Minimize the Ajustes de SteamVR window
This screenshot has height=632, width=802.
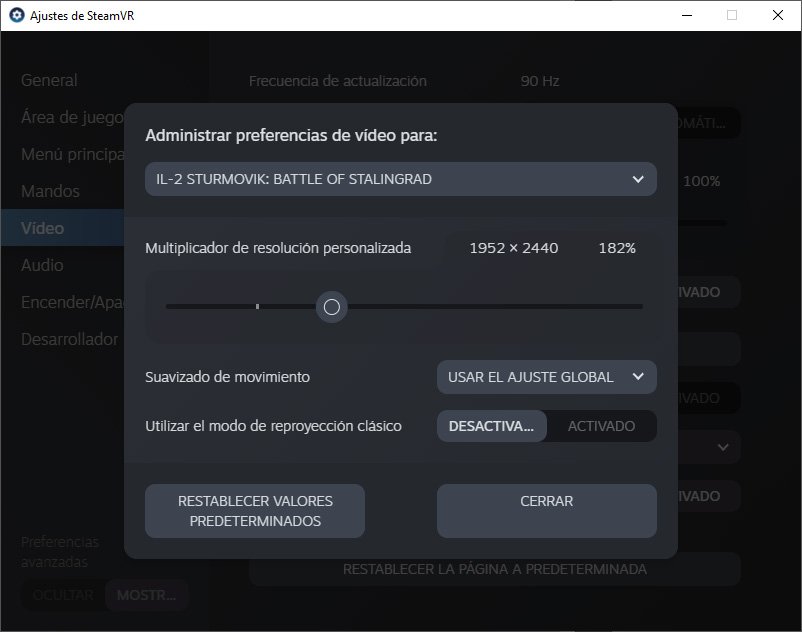point(687,15)
